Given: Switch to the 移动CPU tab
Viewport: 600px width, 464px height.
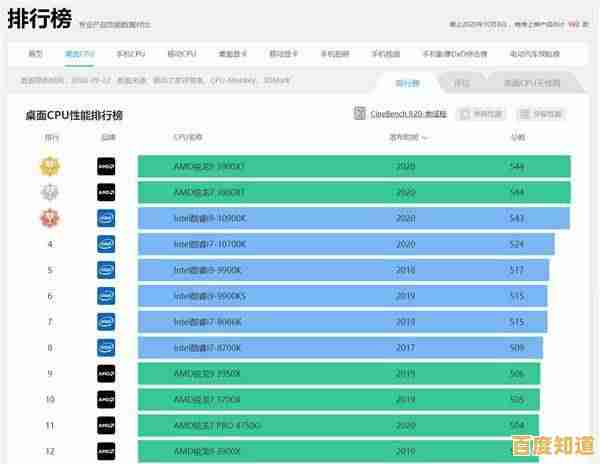Looking at the screenshot, I should pos(181,53).
